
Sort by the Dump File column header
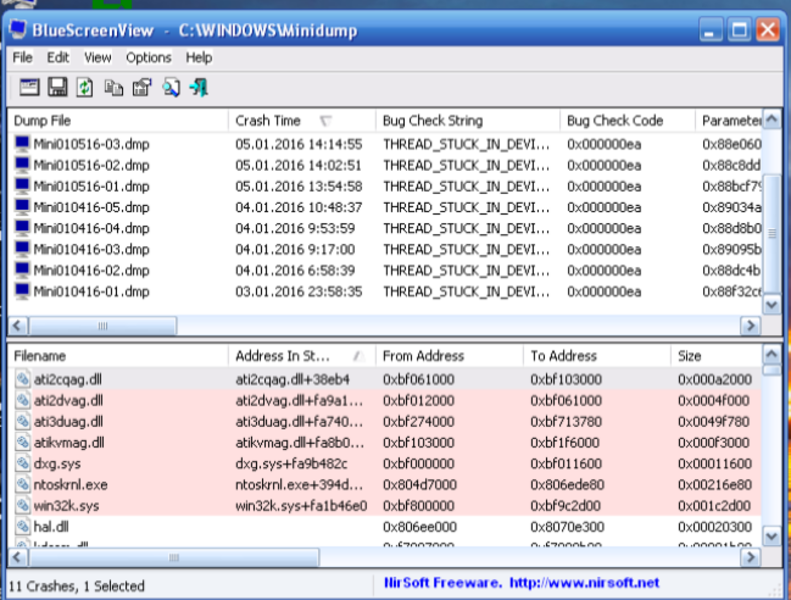118,121
